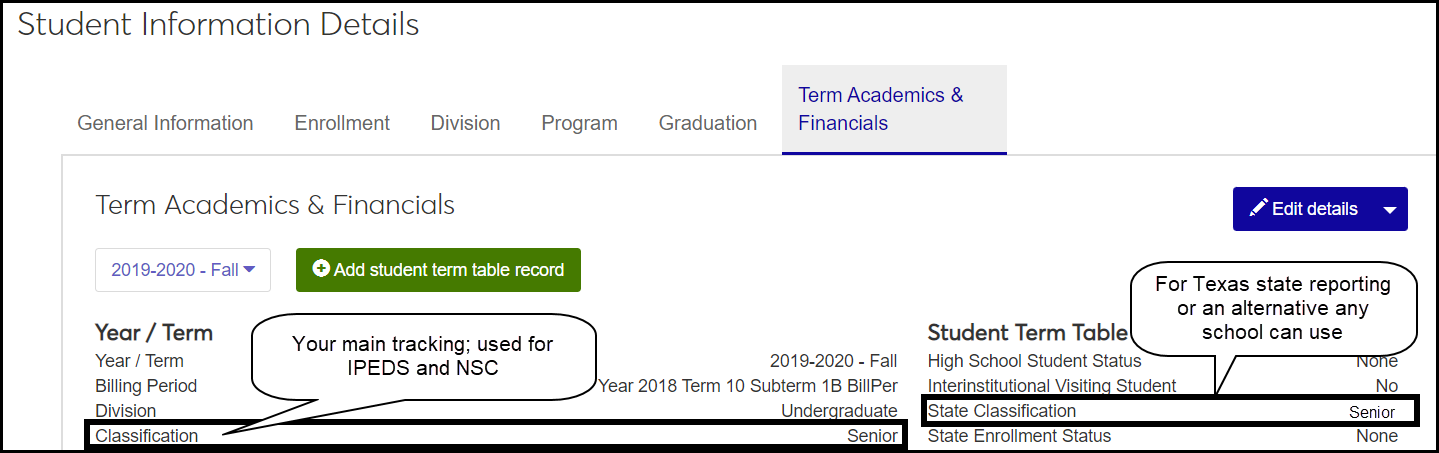The image size is (1439, 453).
Task: Open the Enrollment tab
Action: pyautogui.click(x=342, y=123)
